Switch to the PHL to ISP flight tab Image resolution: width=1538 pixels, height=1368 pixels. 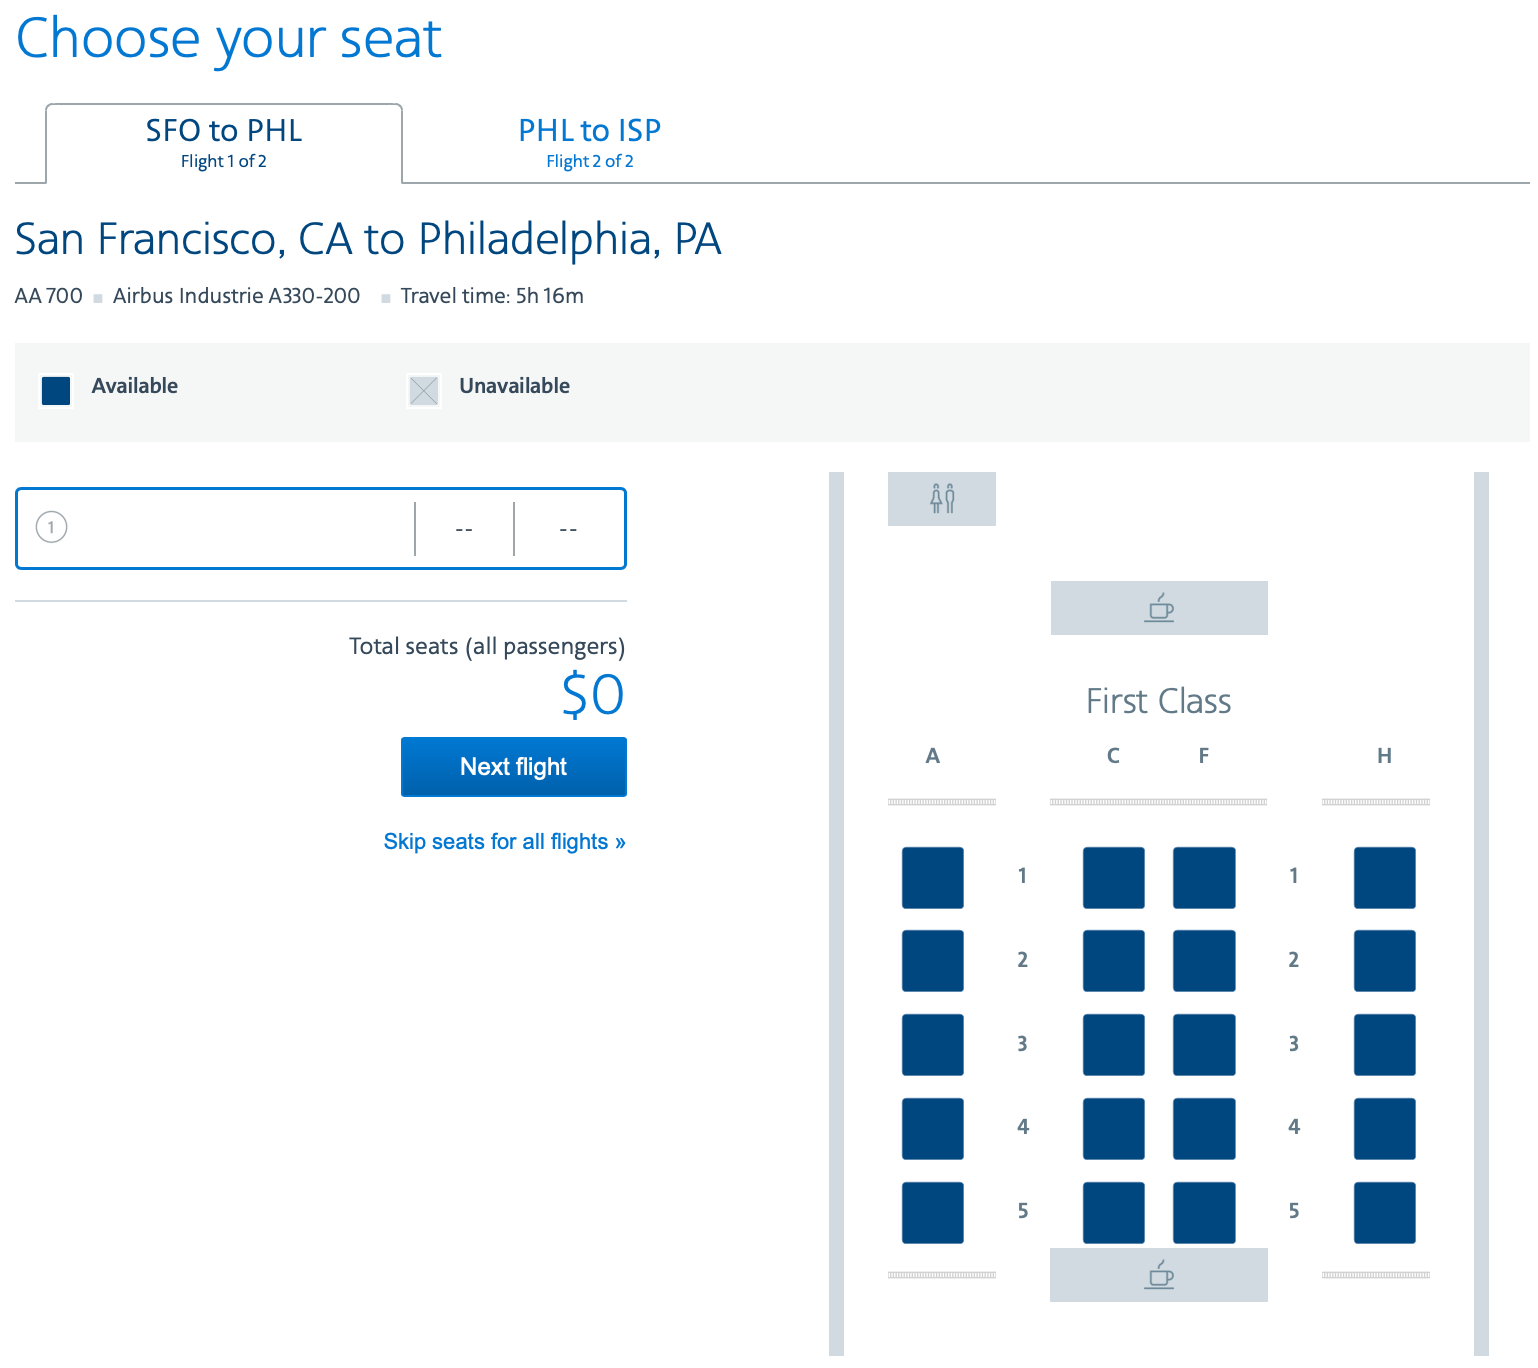[589, 142]
